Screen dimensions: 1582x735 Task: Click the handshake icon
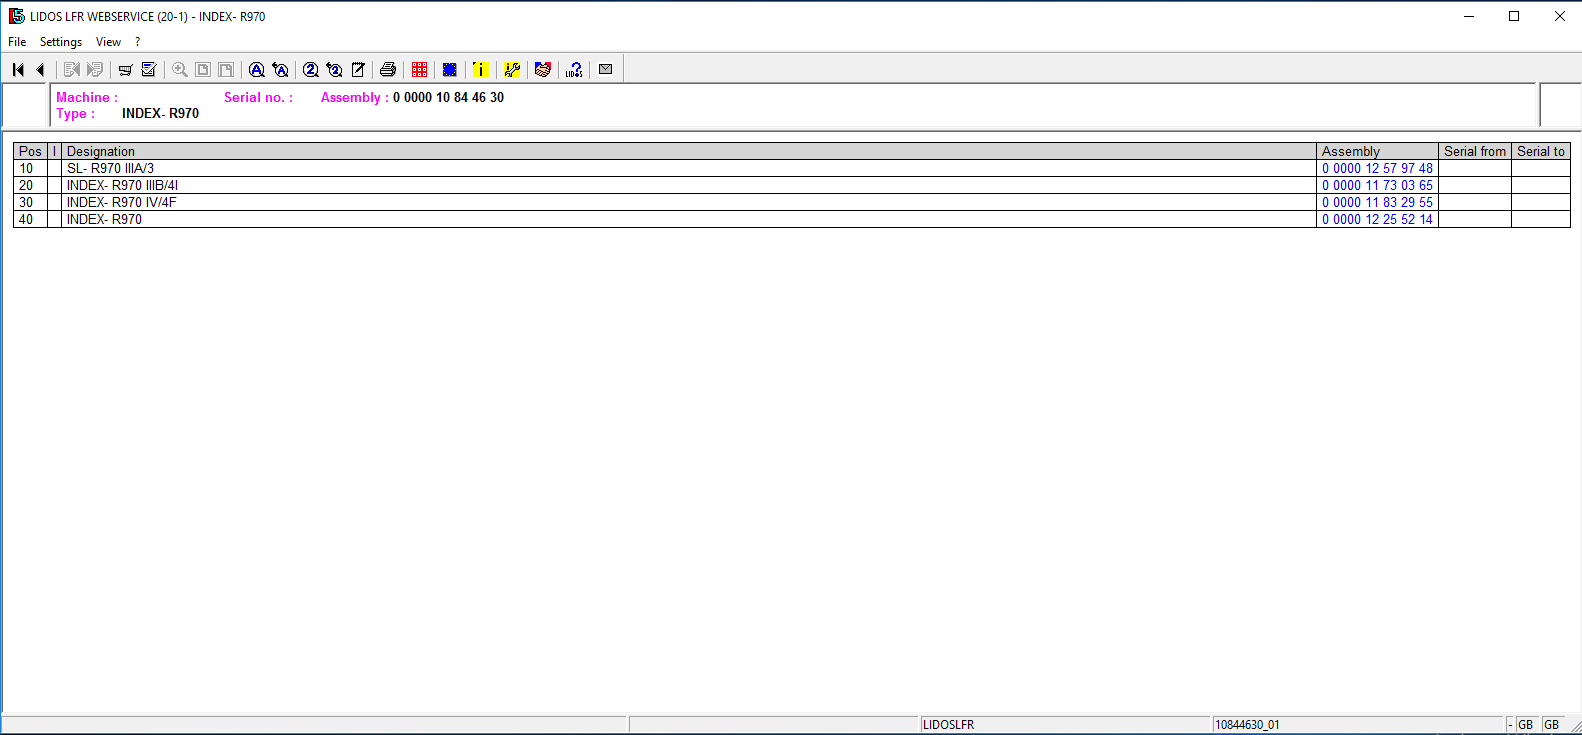click(543, 70)
